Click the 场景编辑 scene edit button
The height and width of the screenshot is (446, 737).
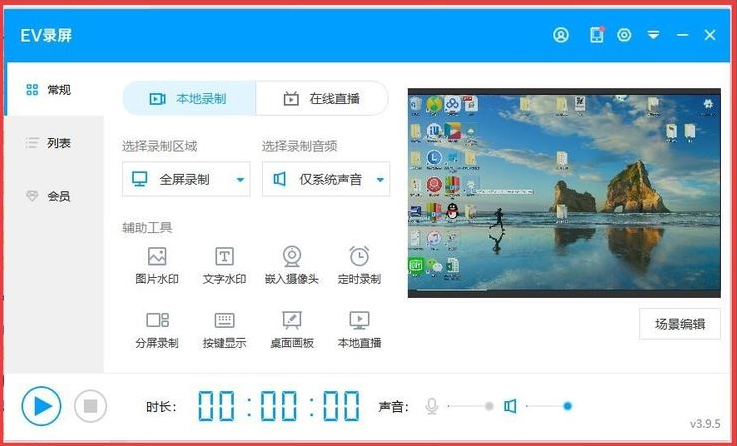tap(680, 324)
